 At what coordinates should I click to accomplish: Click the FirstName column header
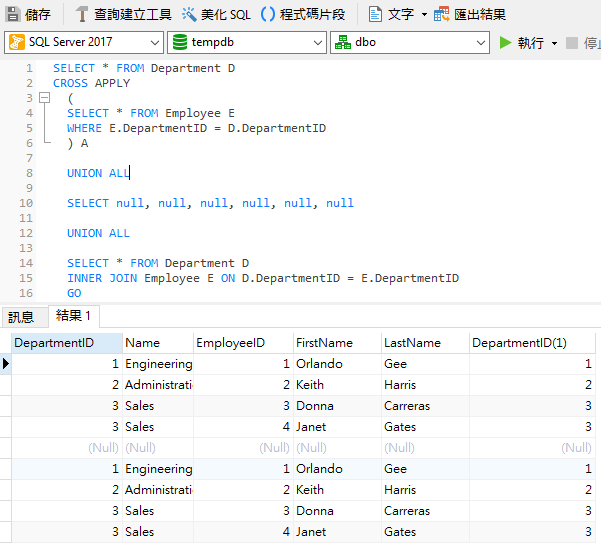[x=323, y=343]
